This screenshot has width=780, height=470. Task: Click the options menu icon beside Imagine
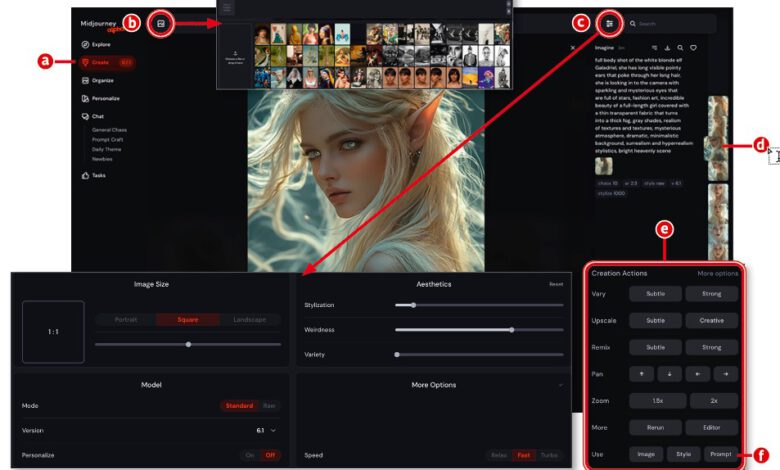(x=654, y=48)
